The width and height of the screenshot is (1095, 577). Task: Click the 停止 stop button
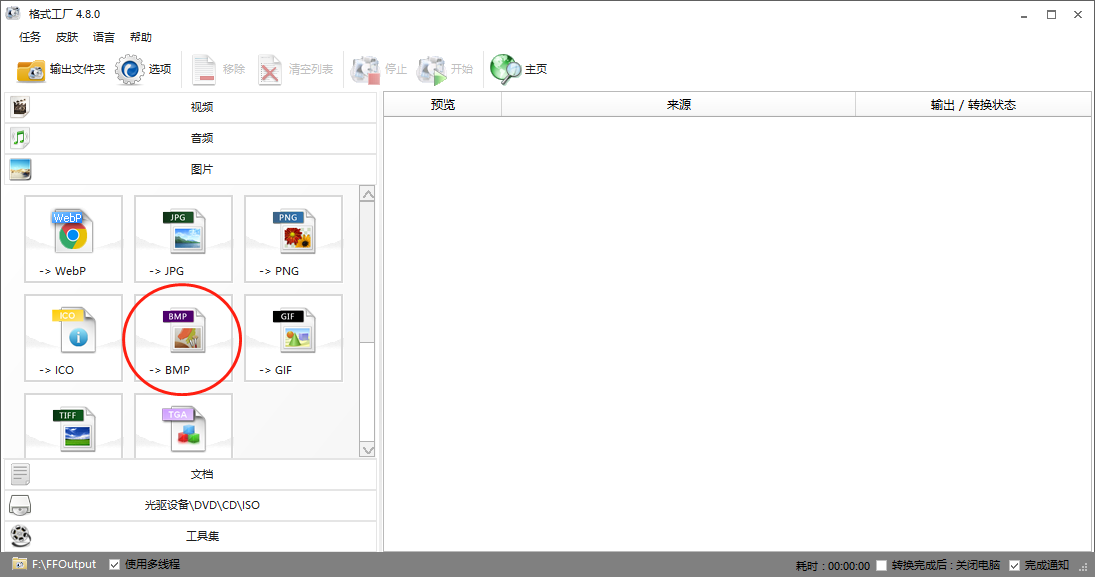pos(379,69)
